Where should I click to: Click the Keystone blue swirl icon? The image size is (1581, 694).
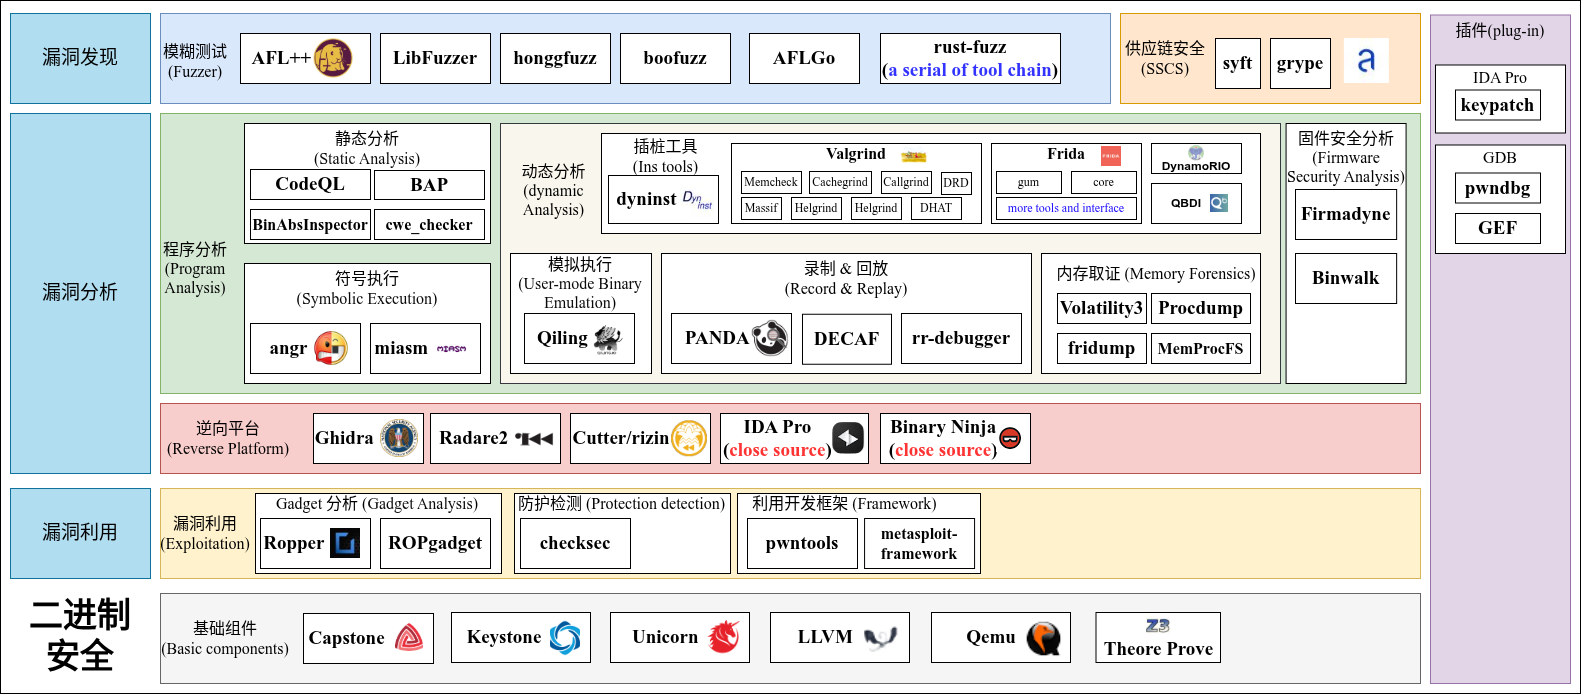(565, 637)
